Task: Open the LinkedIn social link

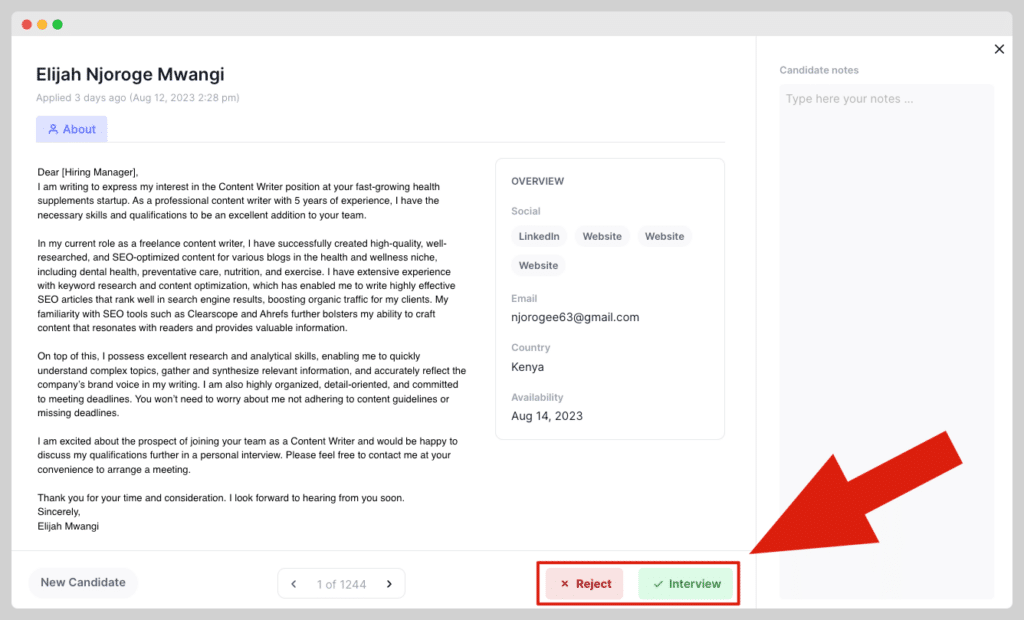Action: pyautogui.click(x=539, y=237)
